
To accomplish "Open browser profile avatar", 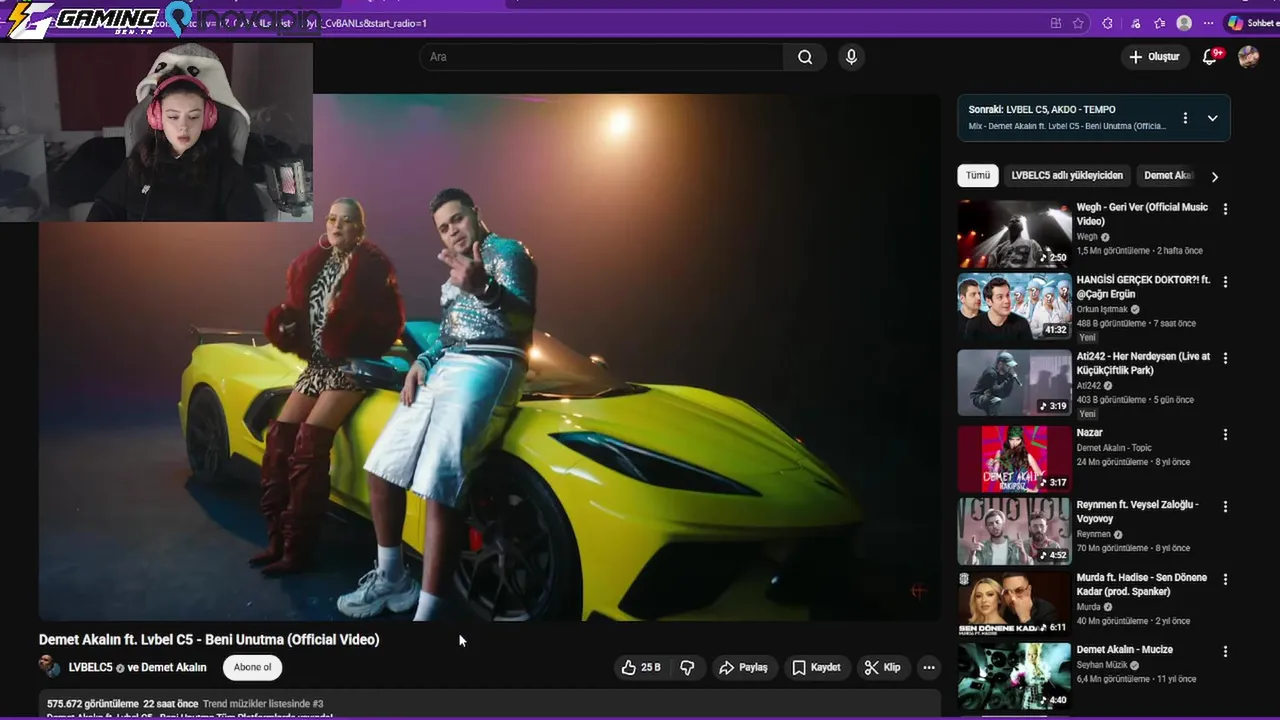I will [x=1184, y=23].
